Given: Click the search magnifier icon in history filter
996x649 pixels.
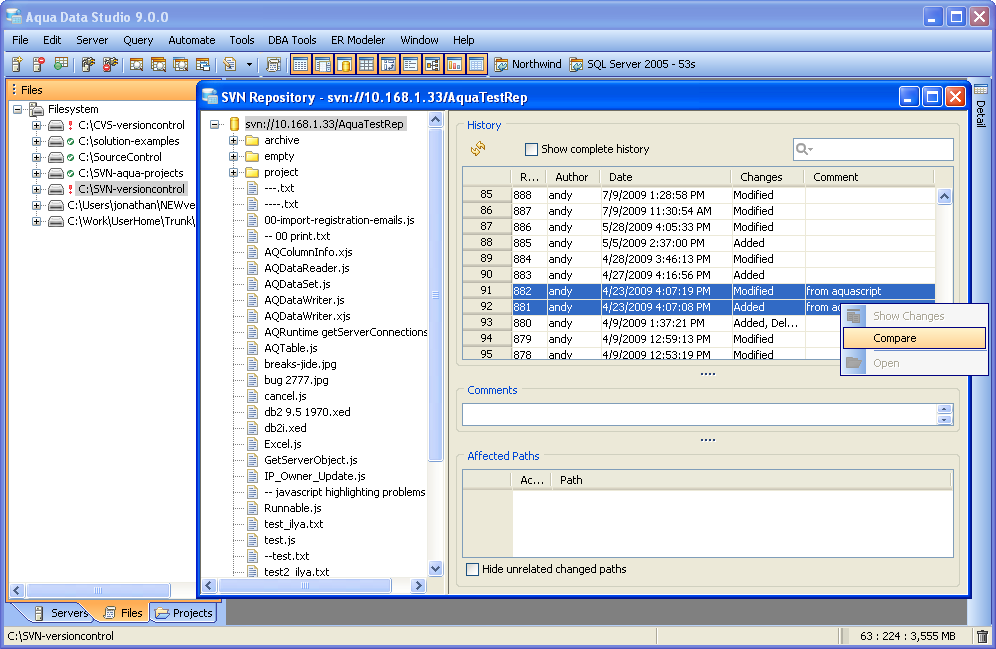Looking at the screenshot, I should click(x=803, y=150).
